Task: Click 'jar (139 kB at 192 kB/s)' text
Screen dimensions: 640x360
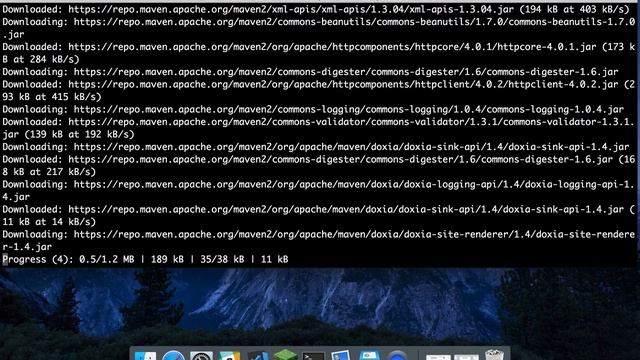Action: coord(68,134)
